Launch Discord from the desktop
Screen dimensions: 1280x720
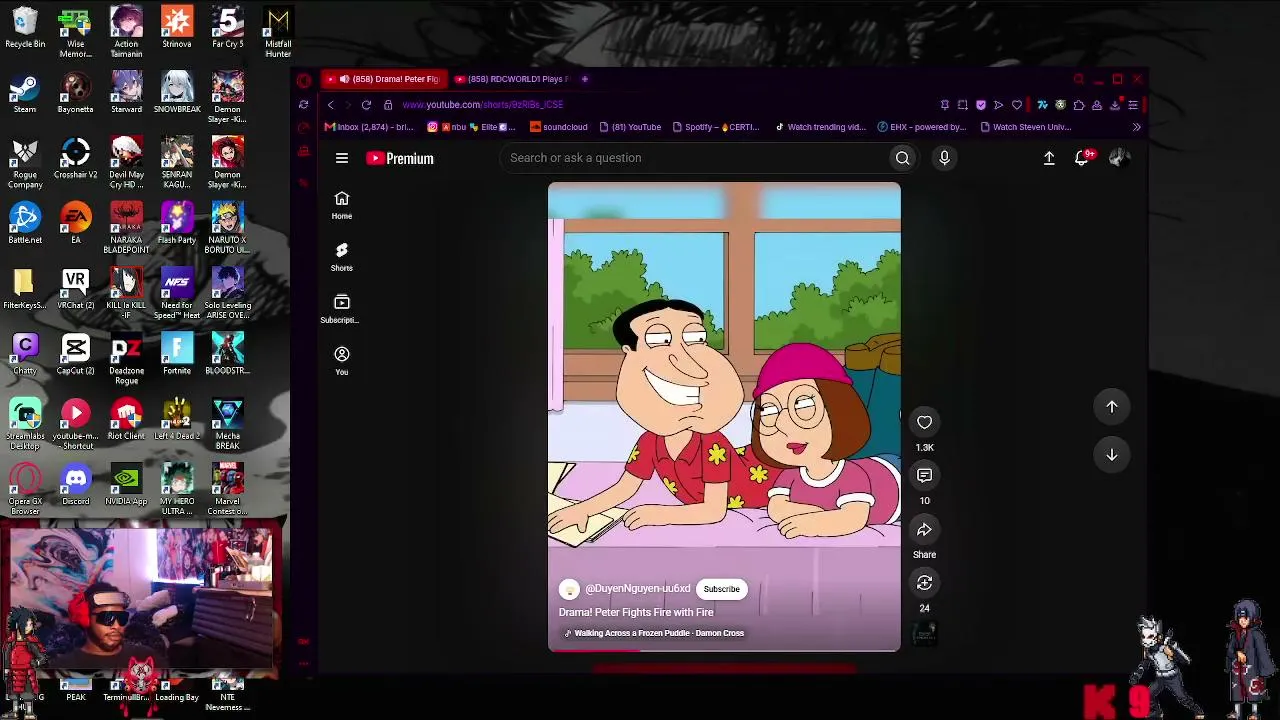pos(76,484)
